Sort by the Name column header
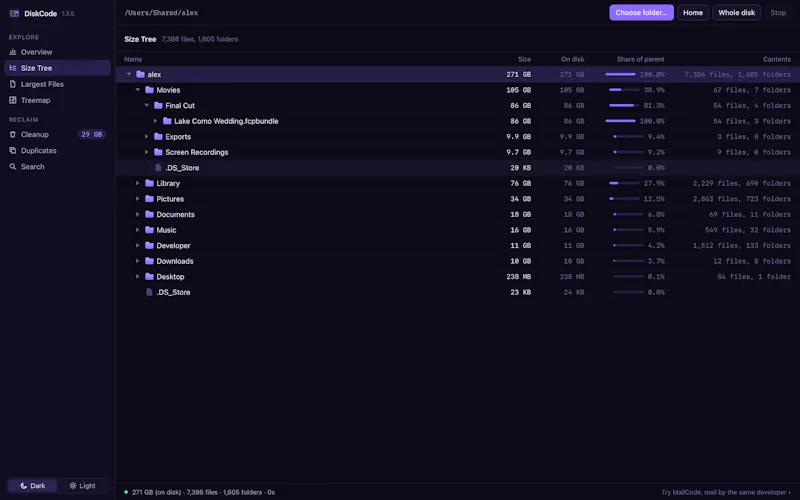Screen dimensions: 800x500 (133, 59)
